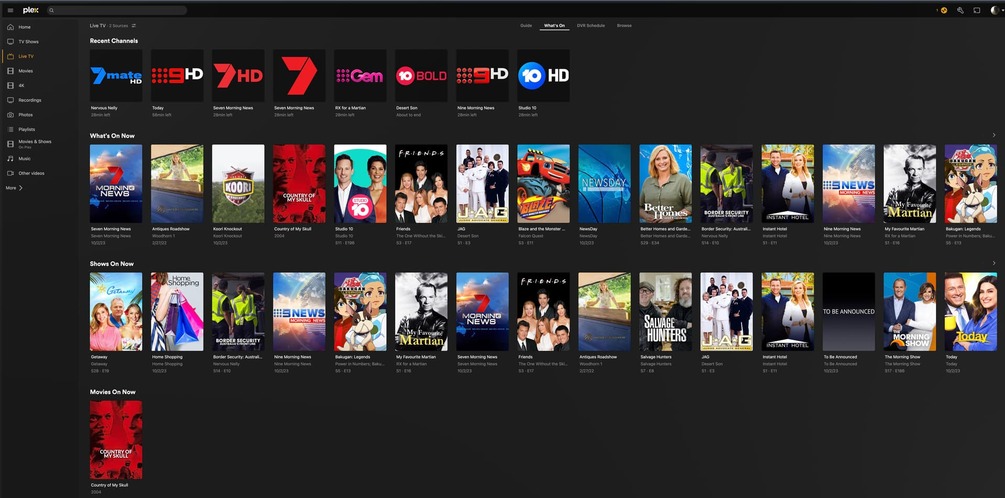Screen dimensions: 1005x498
Task: Click the Plex logo
Action: [30, 10]
